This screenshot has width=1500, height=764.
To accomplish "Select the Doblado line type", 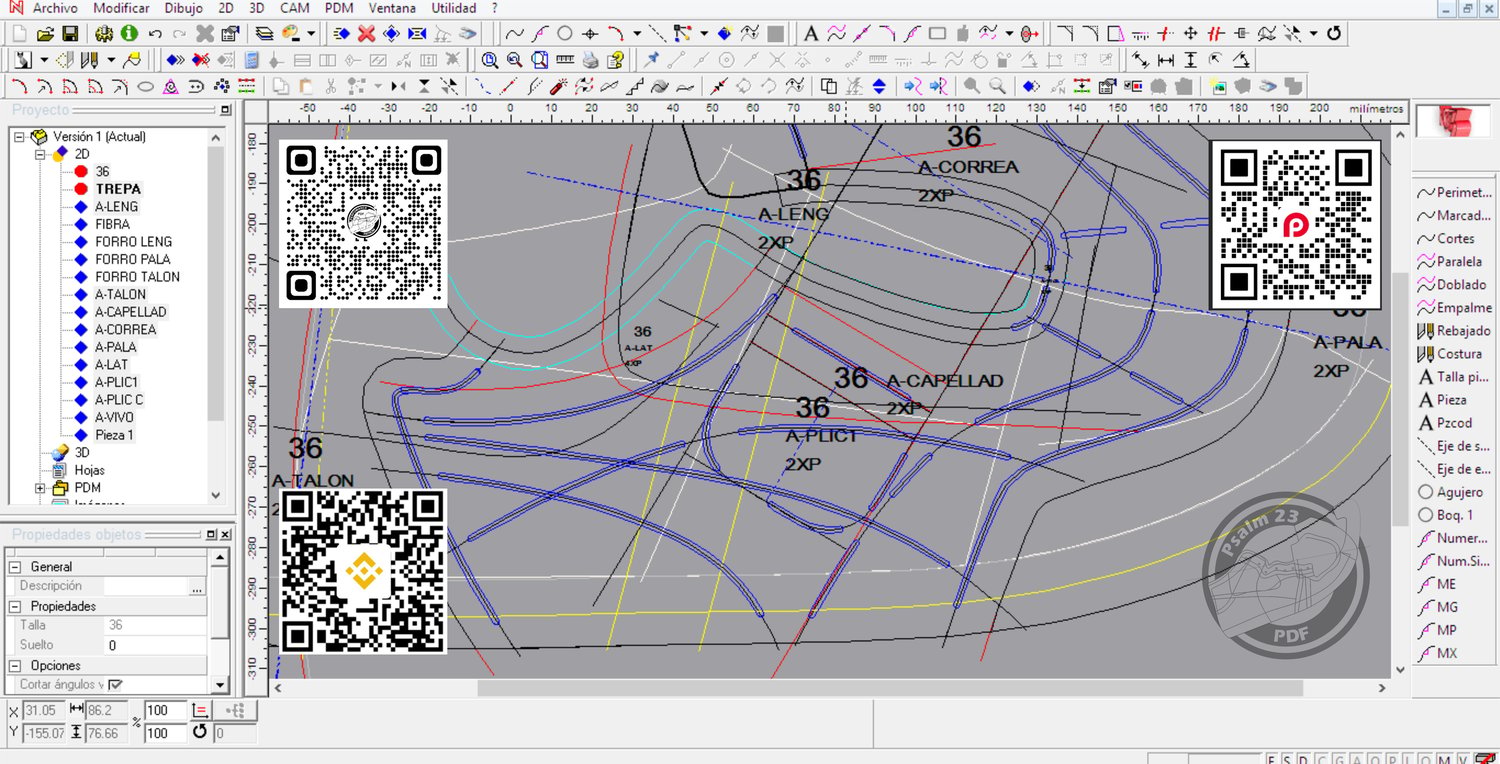I will point(1452,284).
